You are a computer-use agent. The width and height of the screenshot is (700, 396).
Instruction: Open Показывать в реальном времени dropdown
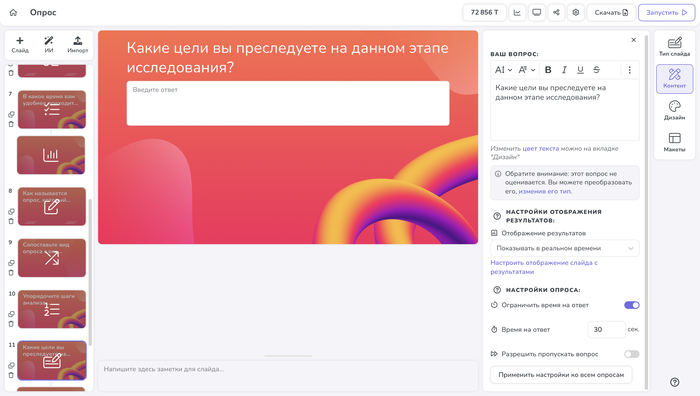pyautogui.click(x=565, y=248)
